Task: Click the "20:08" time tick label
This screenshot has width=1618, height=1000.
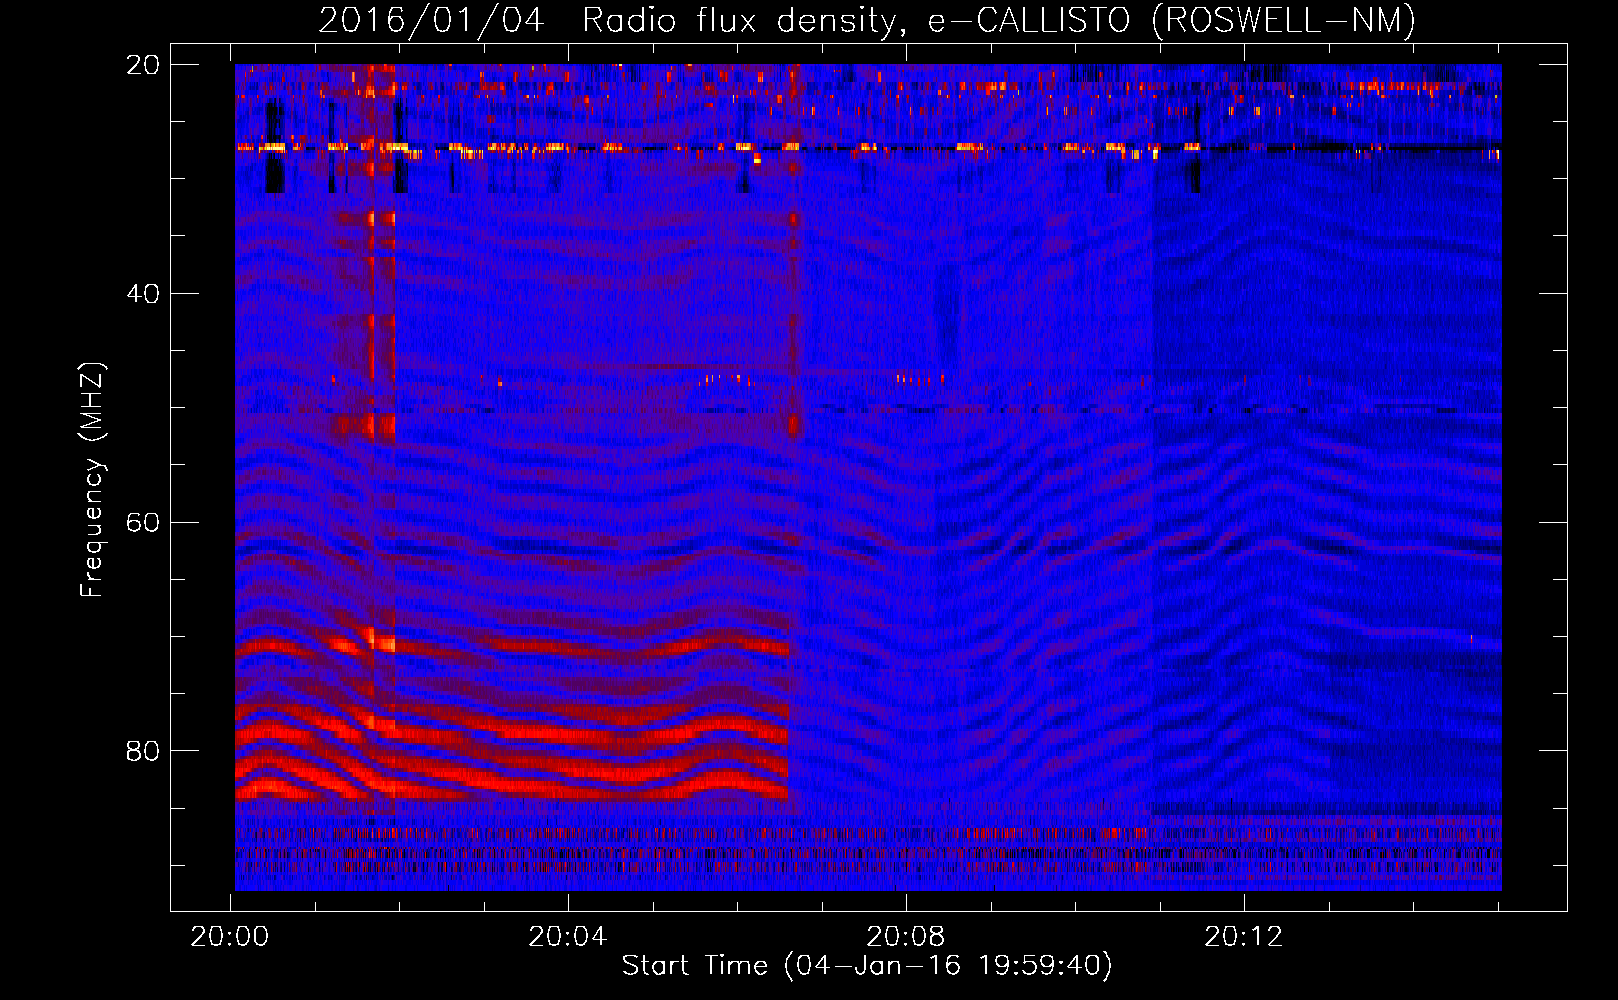Action: click(906, 936)
